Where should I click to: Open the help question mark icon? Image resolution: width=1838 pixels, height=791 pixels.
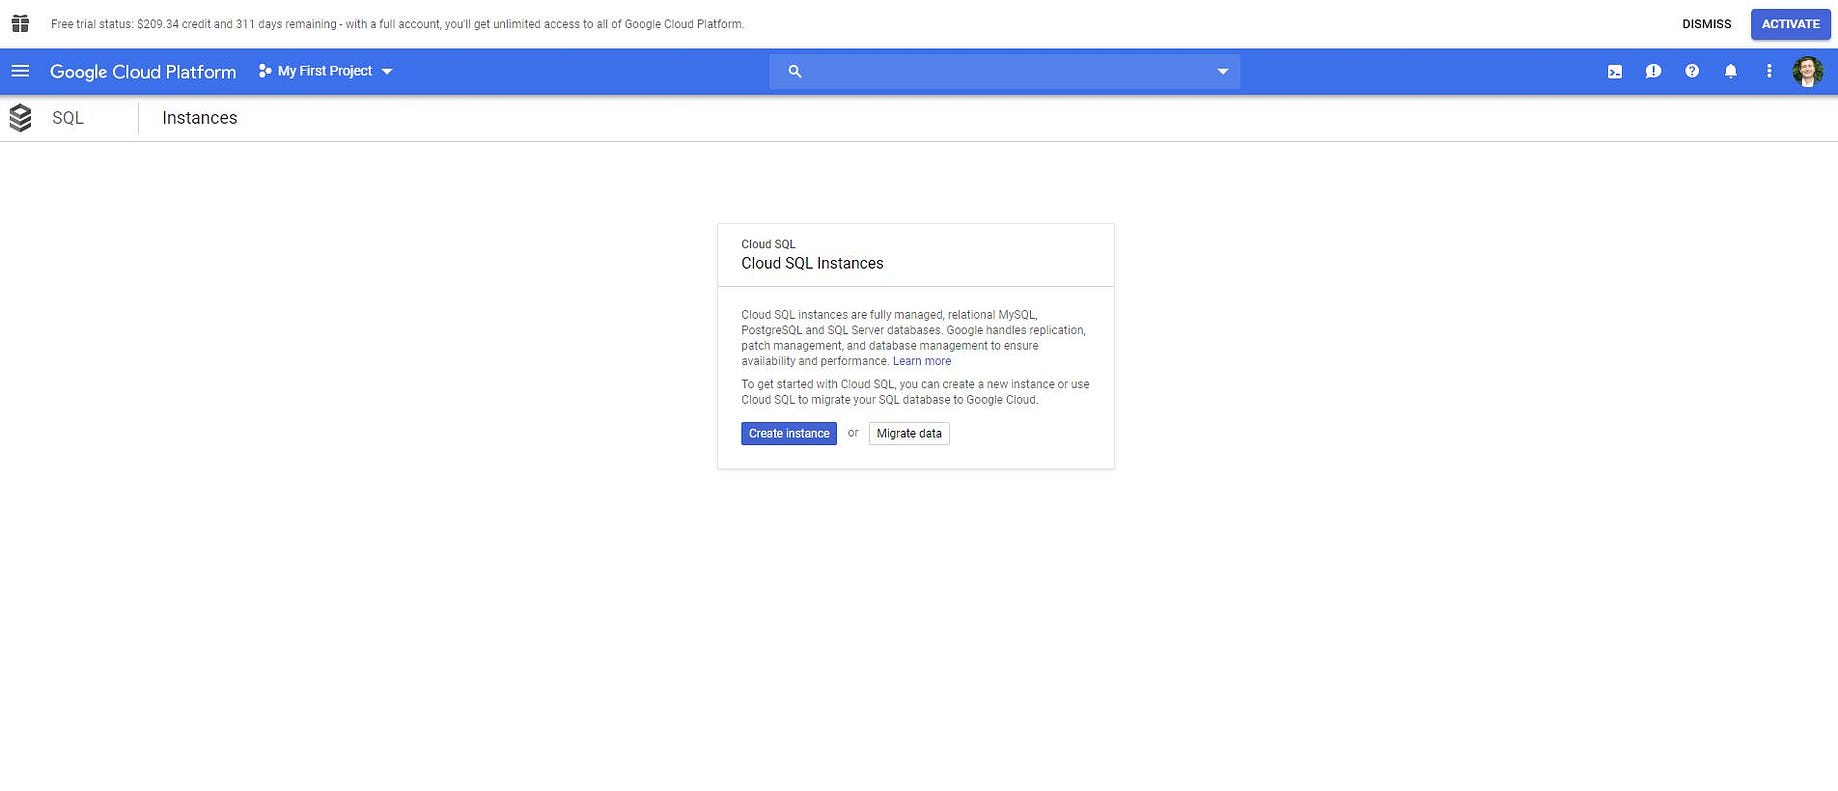point(1692,71)
